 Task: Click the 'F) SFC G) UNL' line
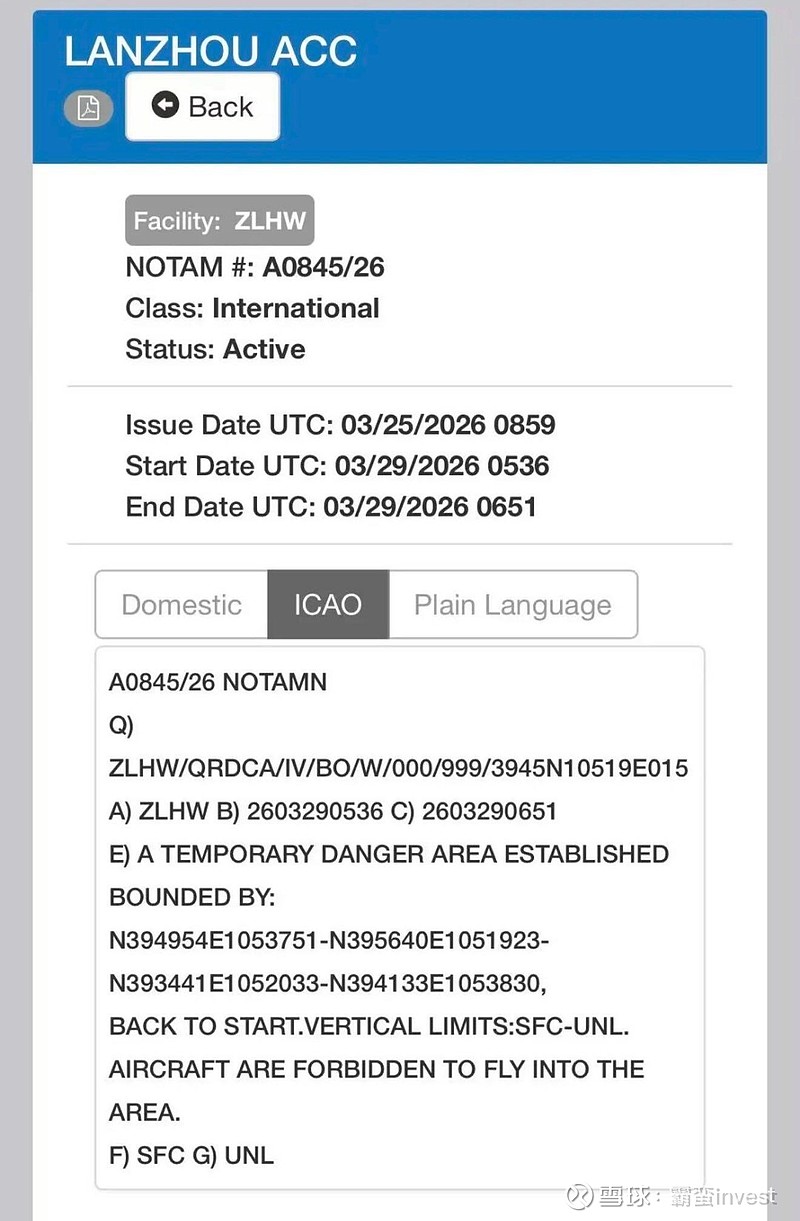tap(191, 1155)
